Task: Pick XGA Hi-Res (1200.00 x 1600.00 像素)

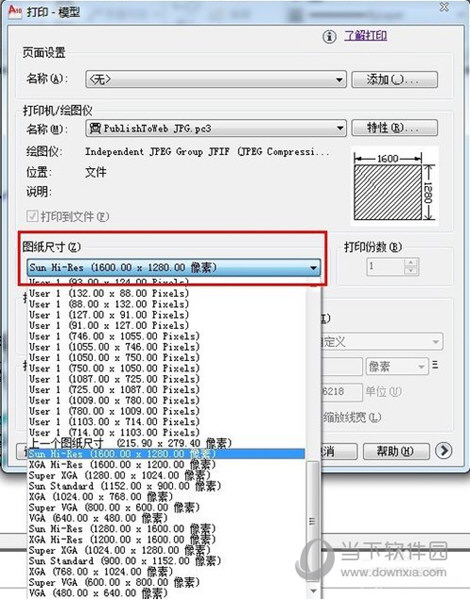Action: tap(167, 540)
